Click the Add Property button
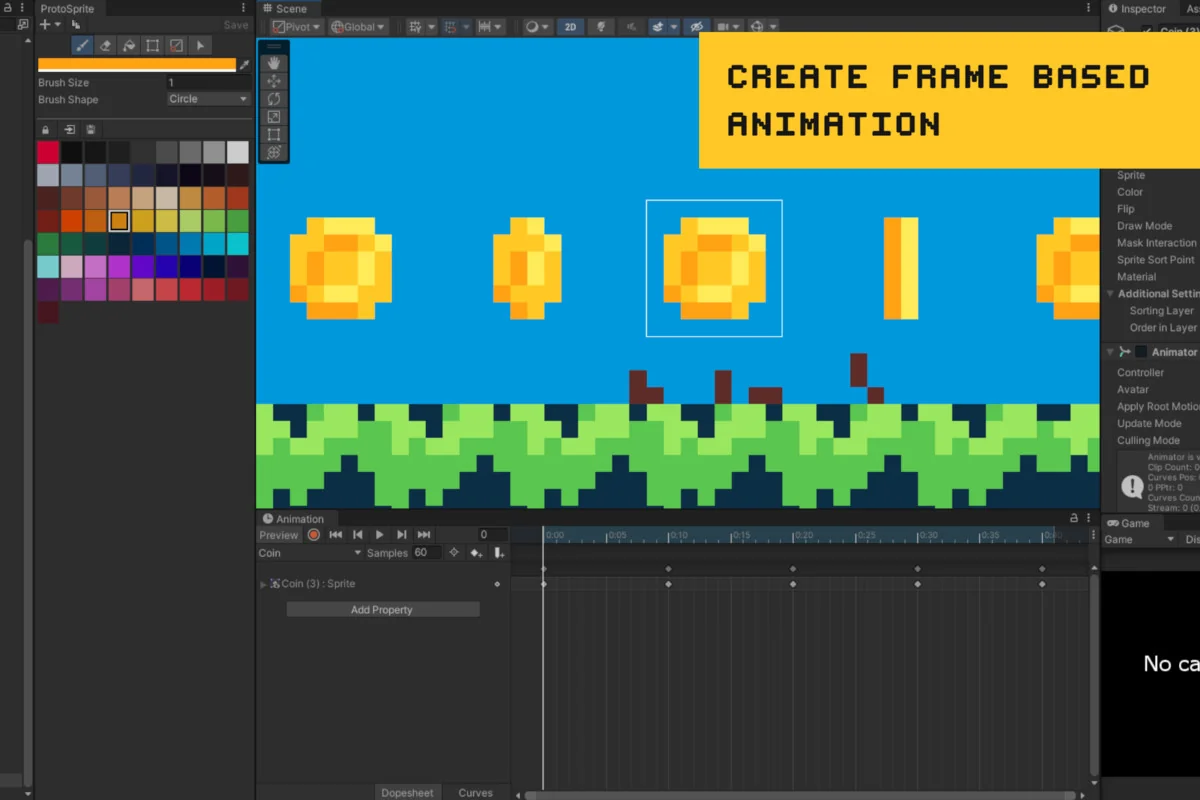Image resolution: width=1200 pixels, height=800 pixels. pos(382,610)
